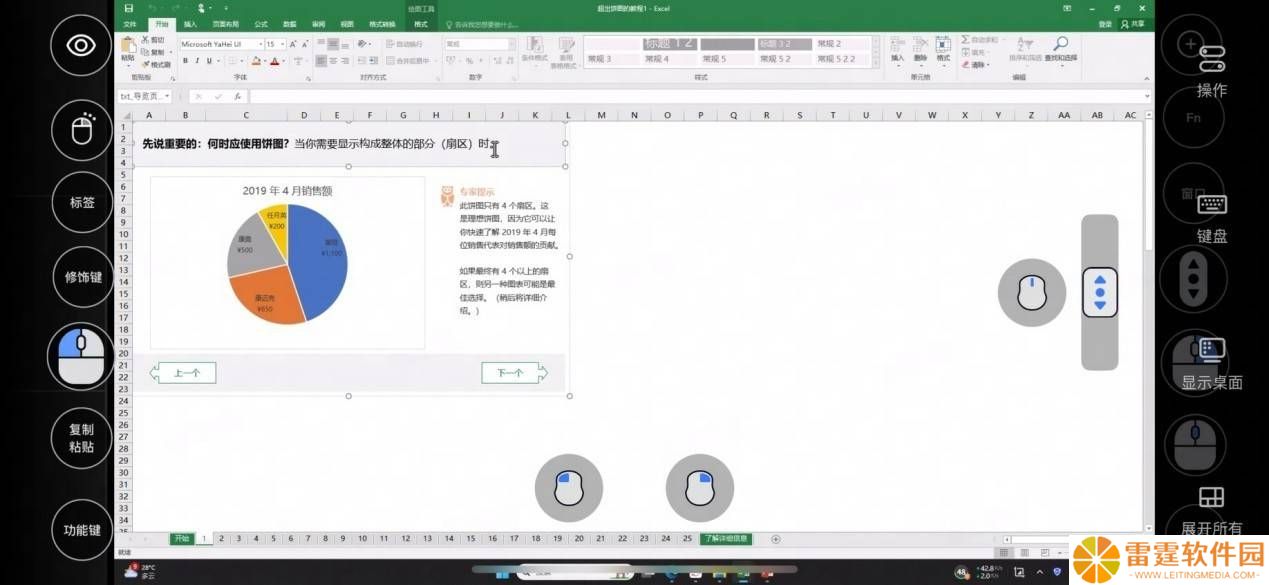
Task: Tap the floating mouse icon beside slider
Action: click(1032, 293)
